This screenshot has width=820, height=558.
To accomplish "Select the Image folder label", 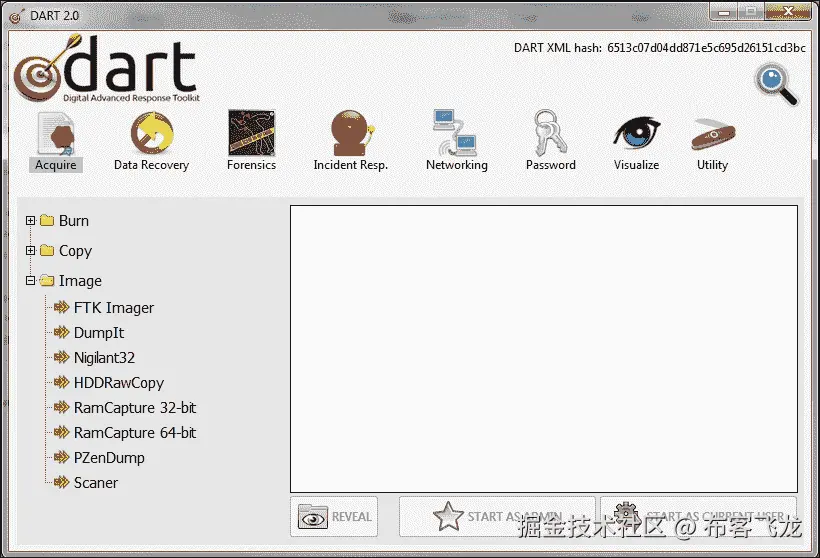I will [80, 281].
